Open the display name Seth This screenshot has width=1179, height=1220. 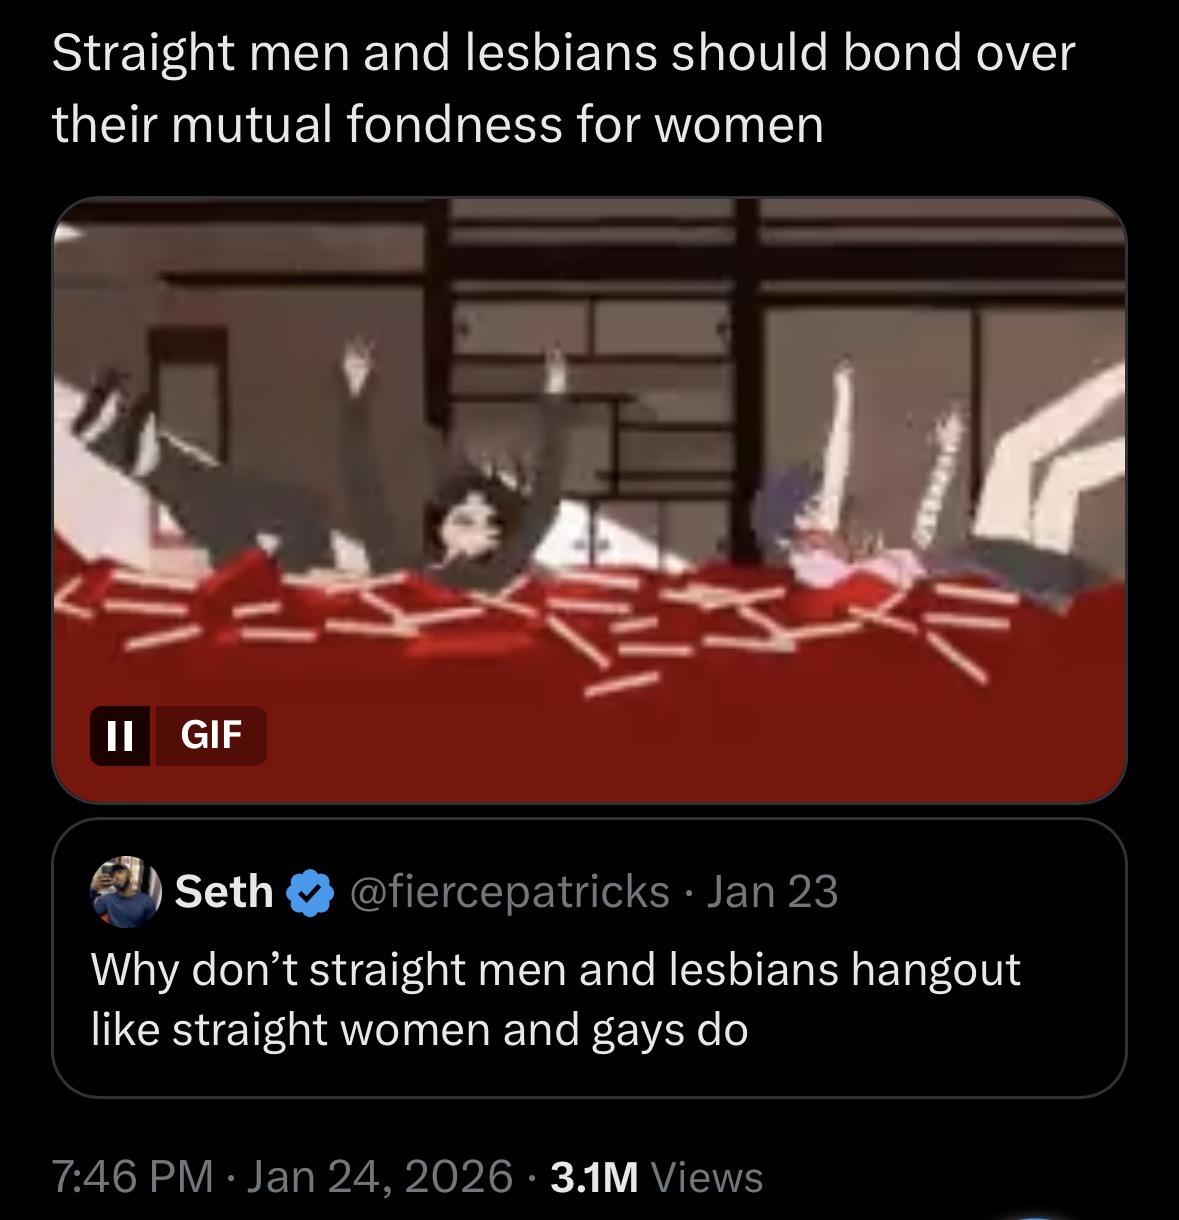pos(224,891)
